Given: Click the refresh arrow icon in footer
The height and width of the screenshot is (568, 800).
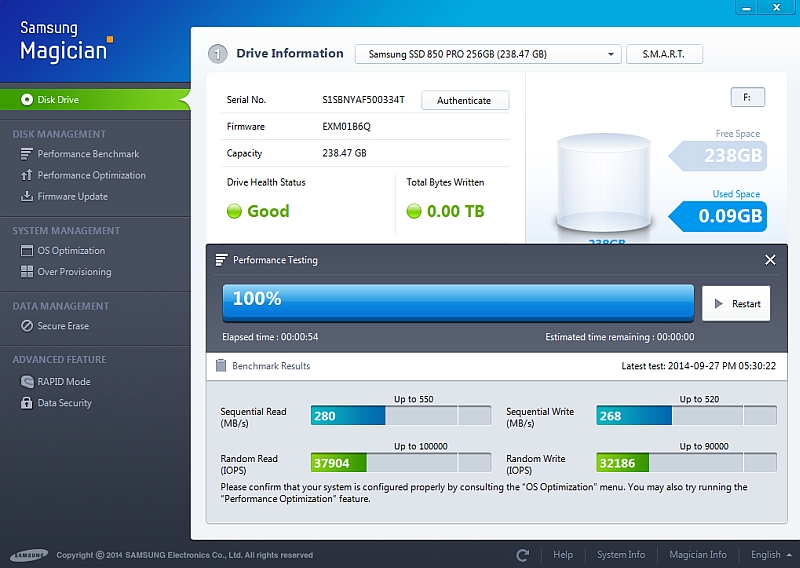Looking at the screenshot, I should [522, 555].
